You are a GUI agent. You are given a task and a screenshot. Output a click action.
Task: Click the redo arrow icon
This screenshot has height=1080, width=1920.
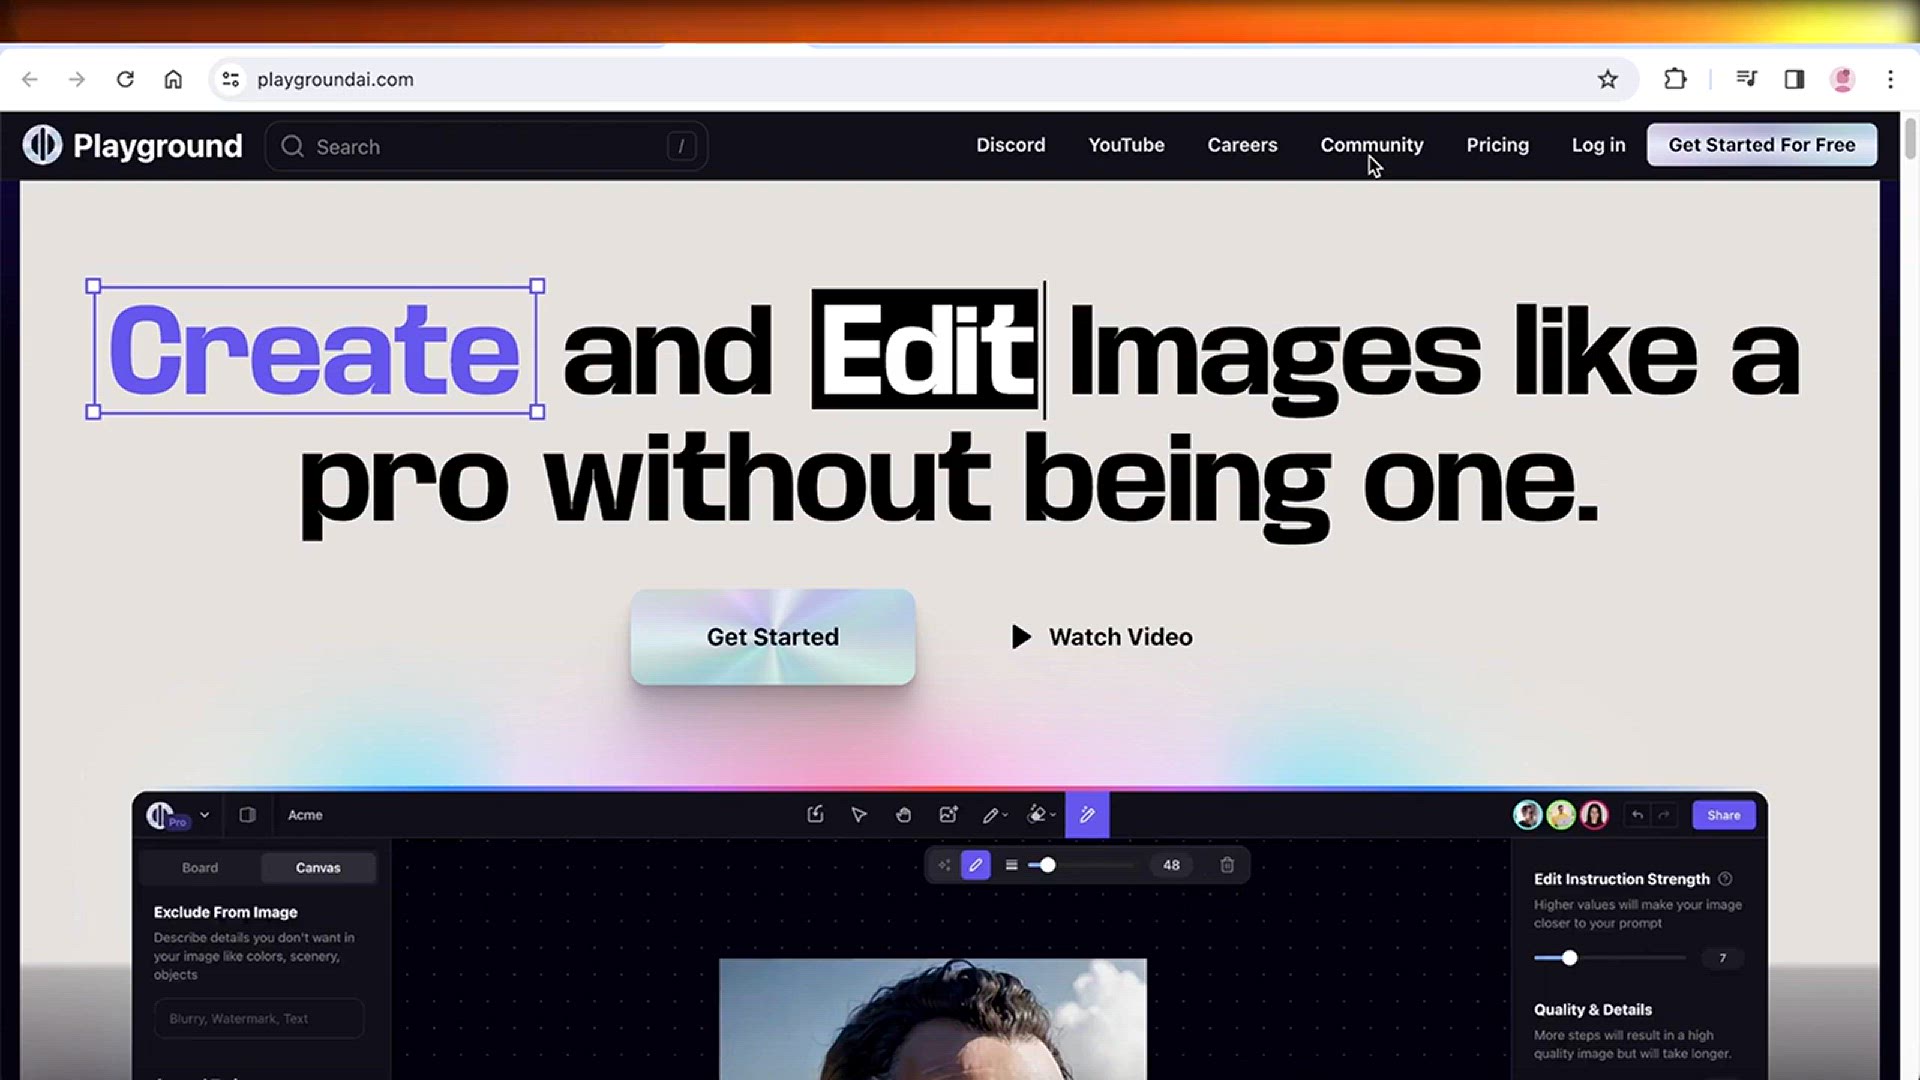[1664, 815]
